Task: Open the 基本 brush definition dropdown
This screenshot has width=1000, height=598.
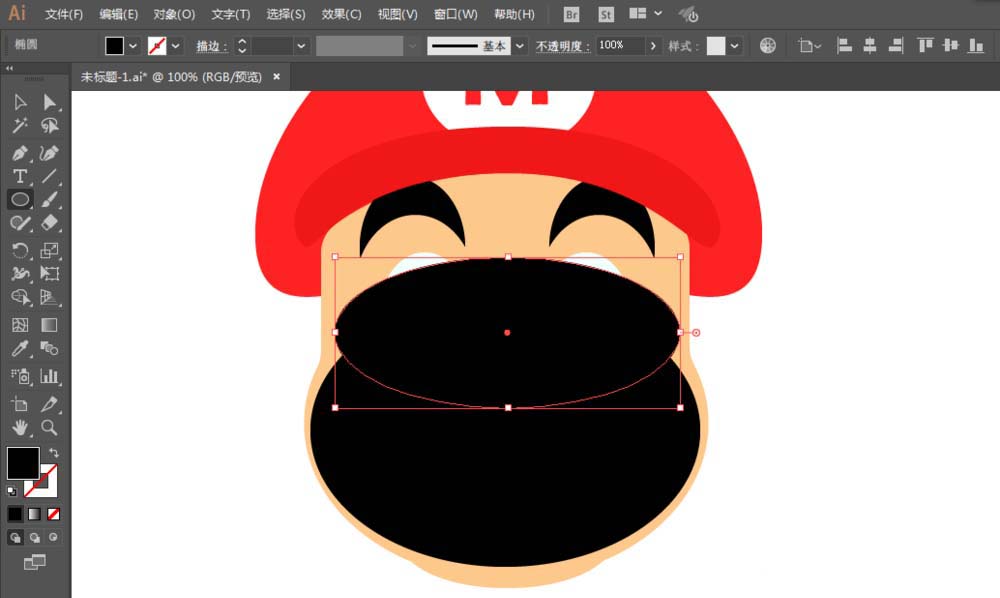Action: click(x=520, y=46)
